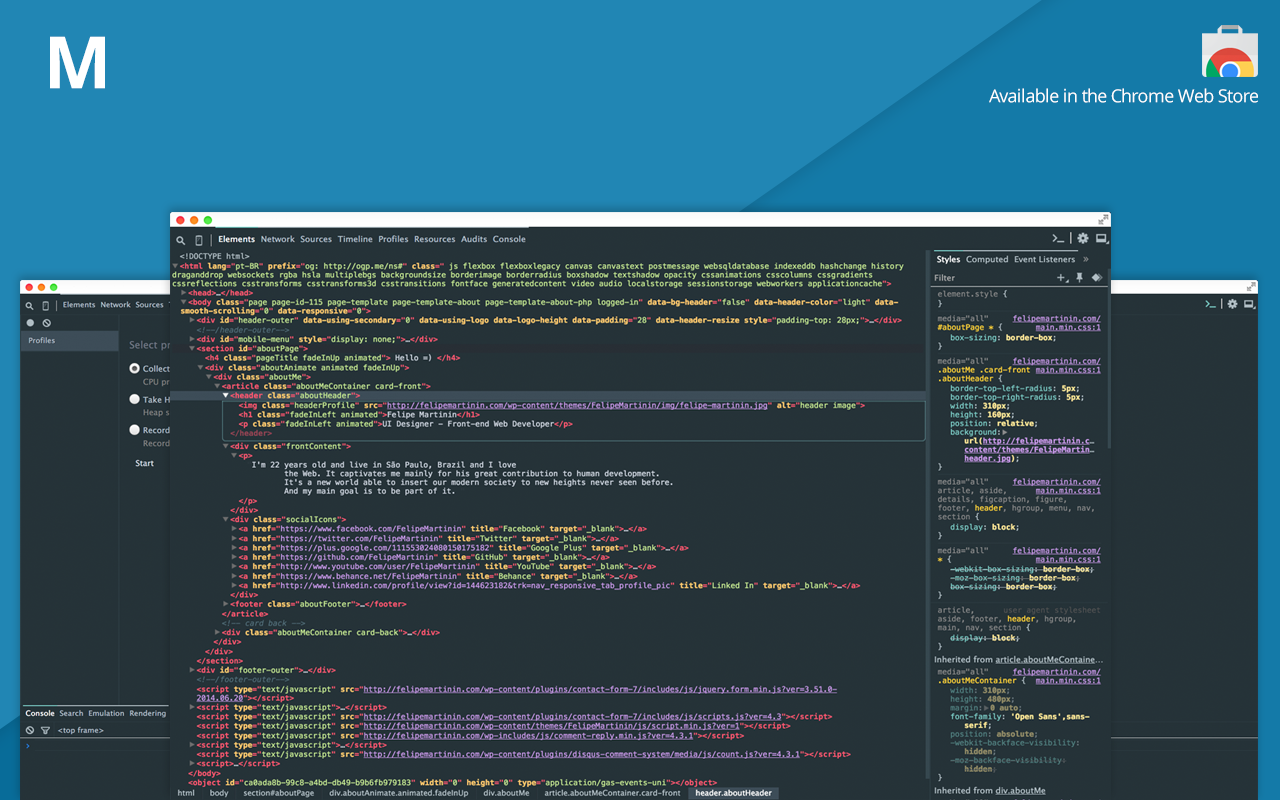Expand the div footer-outer node
Viewport: 1280px width, 800px height.
coord(192,670)
